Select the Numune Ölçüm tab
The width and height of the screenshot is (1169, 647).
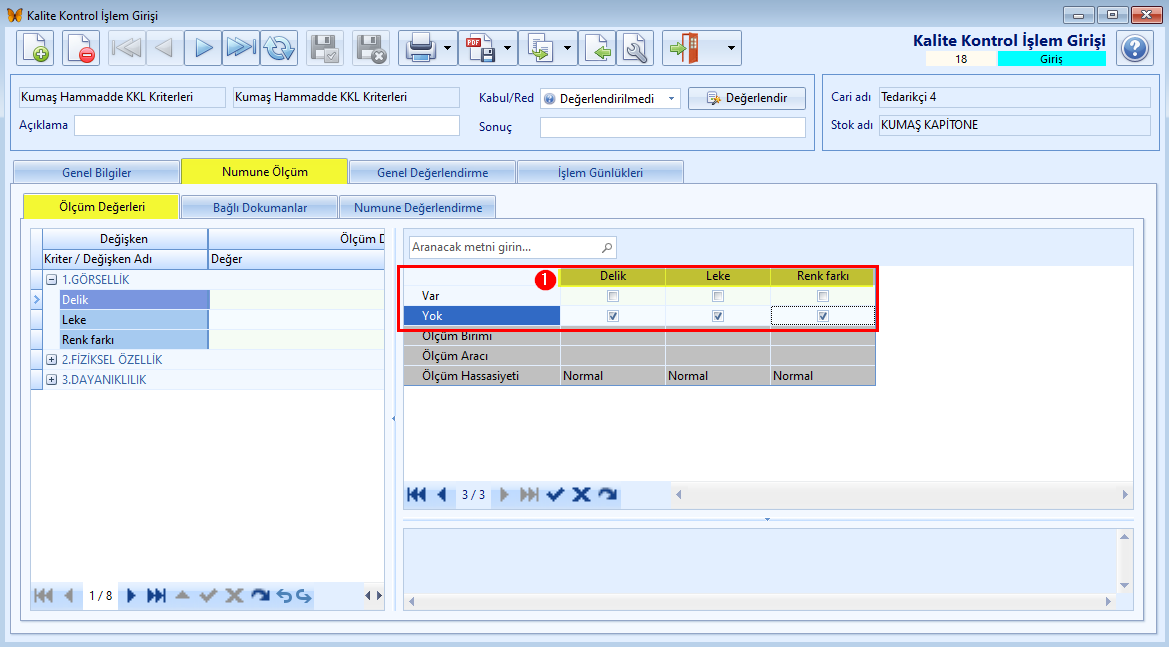(265, 171)
